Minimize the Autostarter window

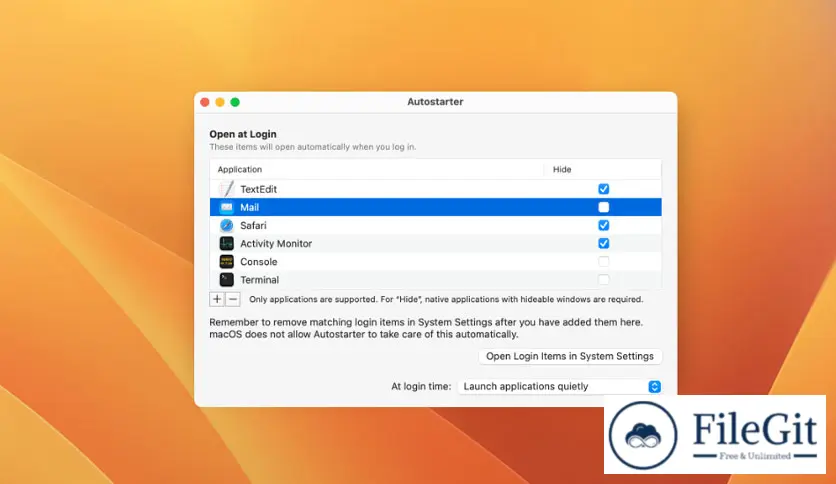coord(220,102)
